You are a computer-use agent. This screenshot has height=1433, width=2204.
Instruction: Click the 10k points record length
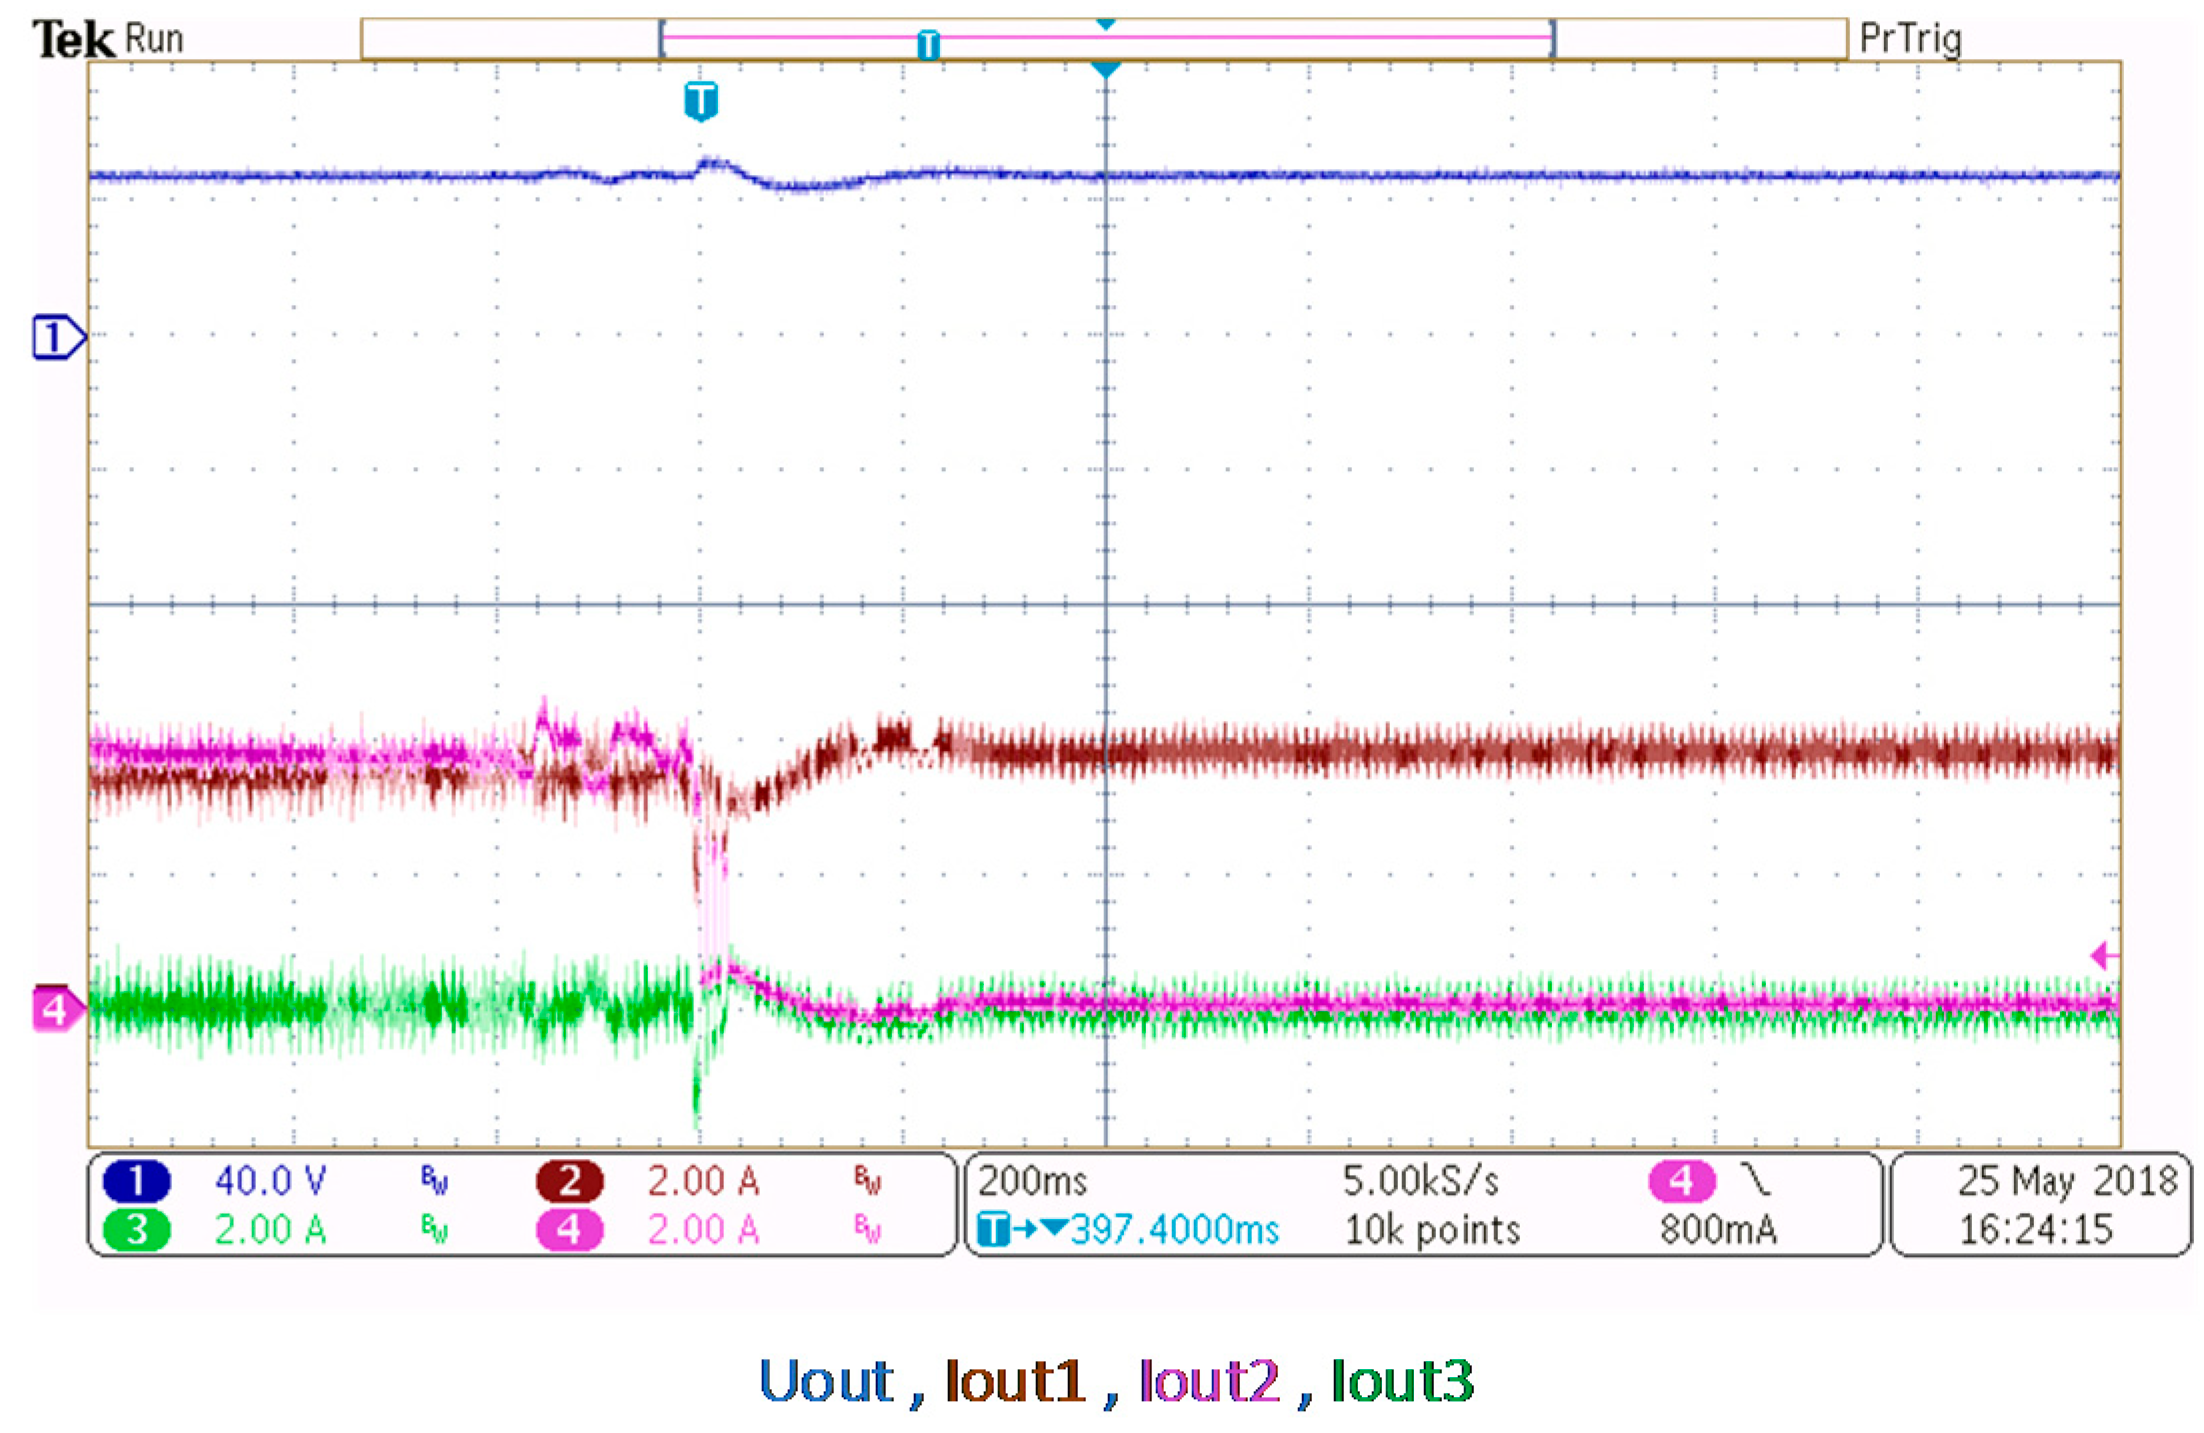[1432, 1229]
